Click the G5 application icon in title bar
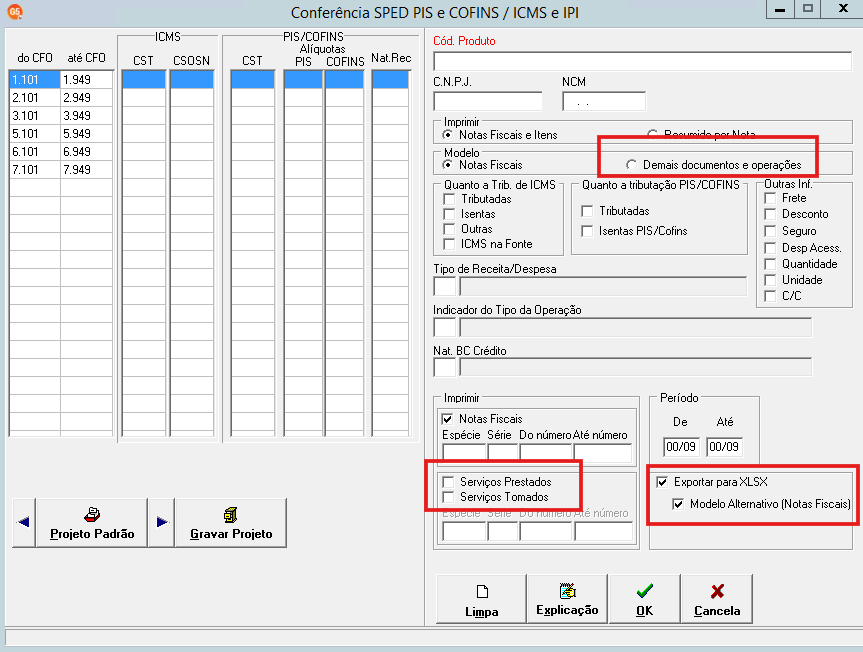 (x=15, y=12)
